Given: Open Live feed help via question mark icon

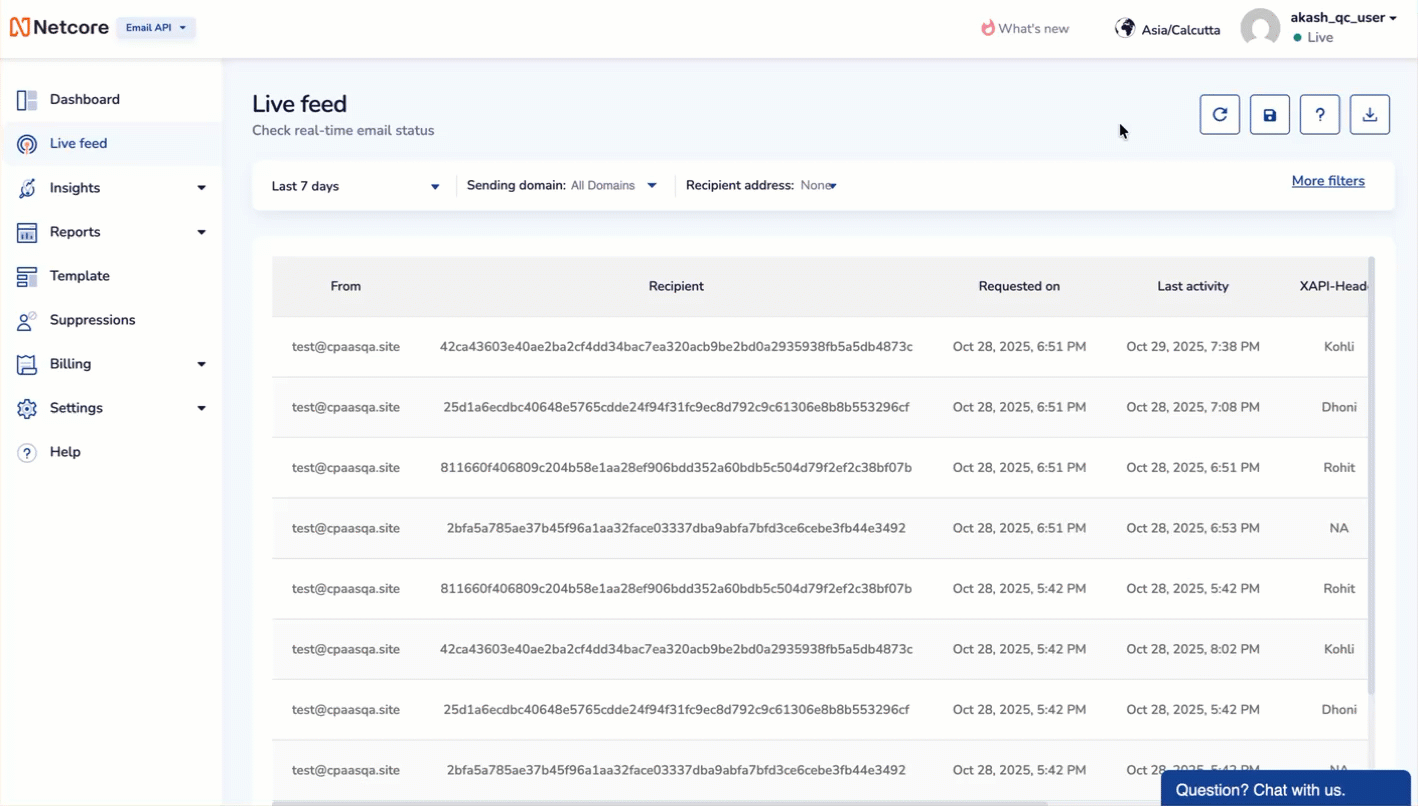Looking at the screenshot, I should click(1319, 114).
